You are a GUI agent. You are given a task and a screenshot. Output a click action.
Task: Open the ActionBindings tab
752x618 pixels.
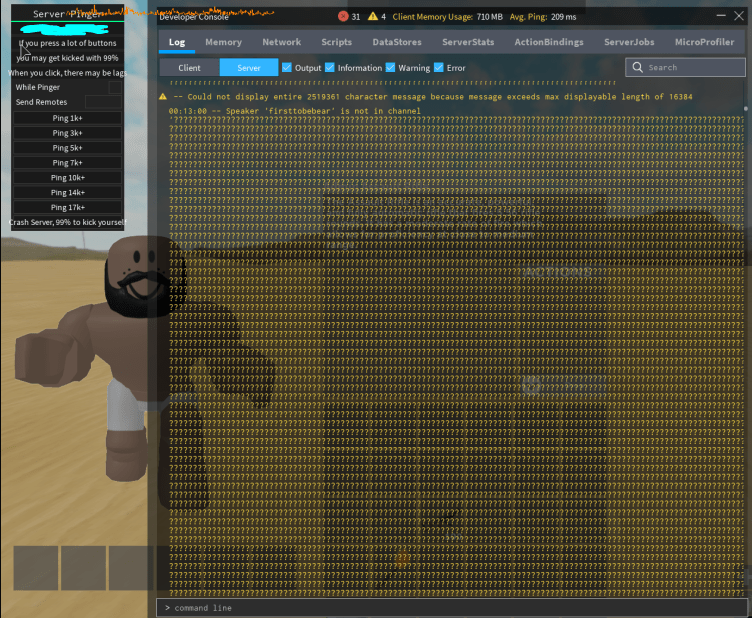(x=549, y=42)
